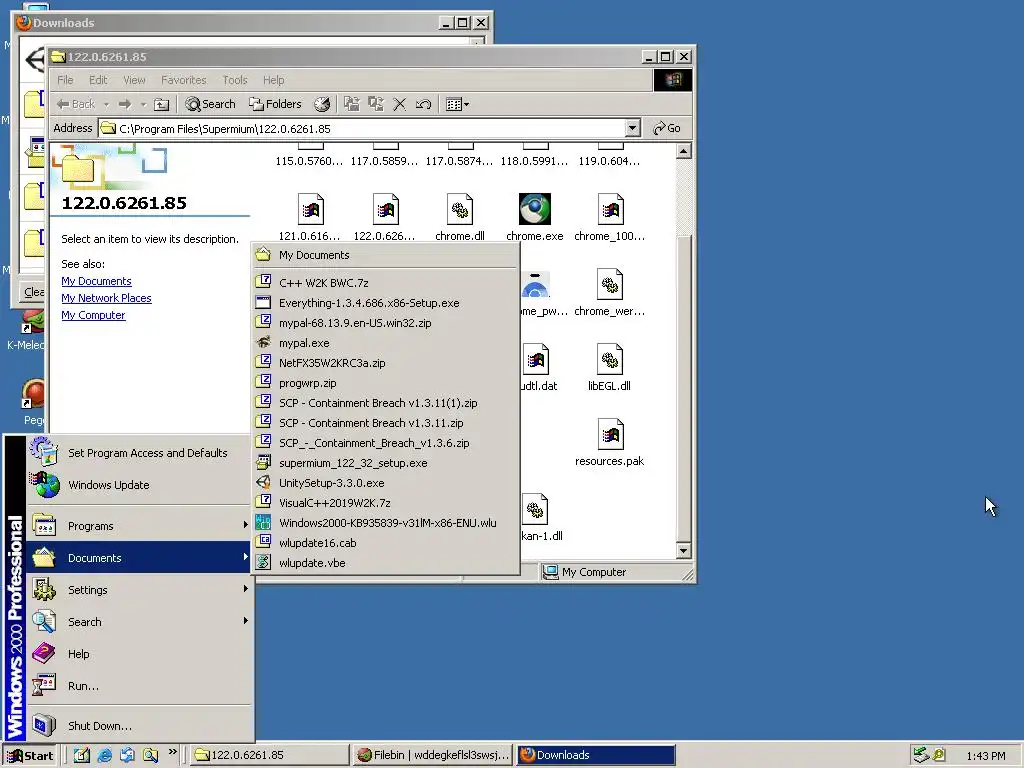Click the Move To toolbar icon
This screenshot has height=768, width=1024.
[x=352, y=104]
